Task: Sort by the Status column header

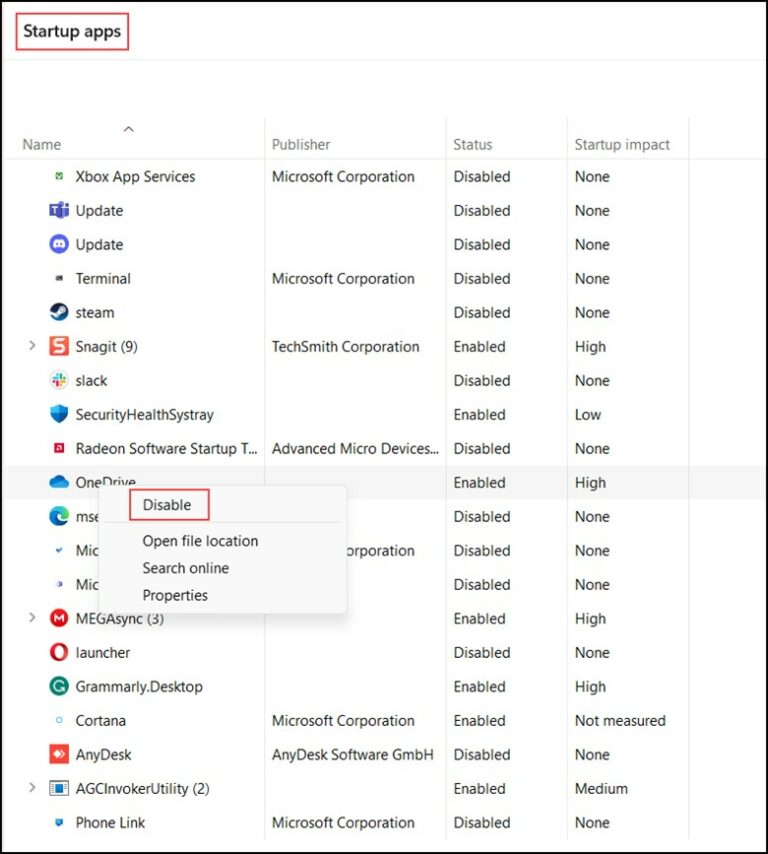Action: pyautogui.click(x=472, y=144)
